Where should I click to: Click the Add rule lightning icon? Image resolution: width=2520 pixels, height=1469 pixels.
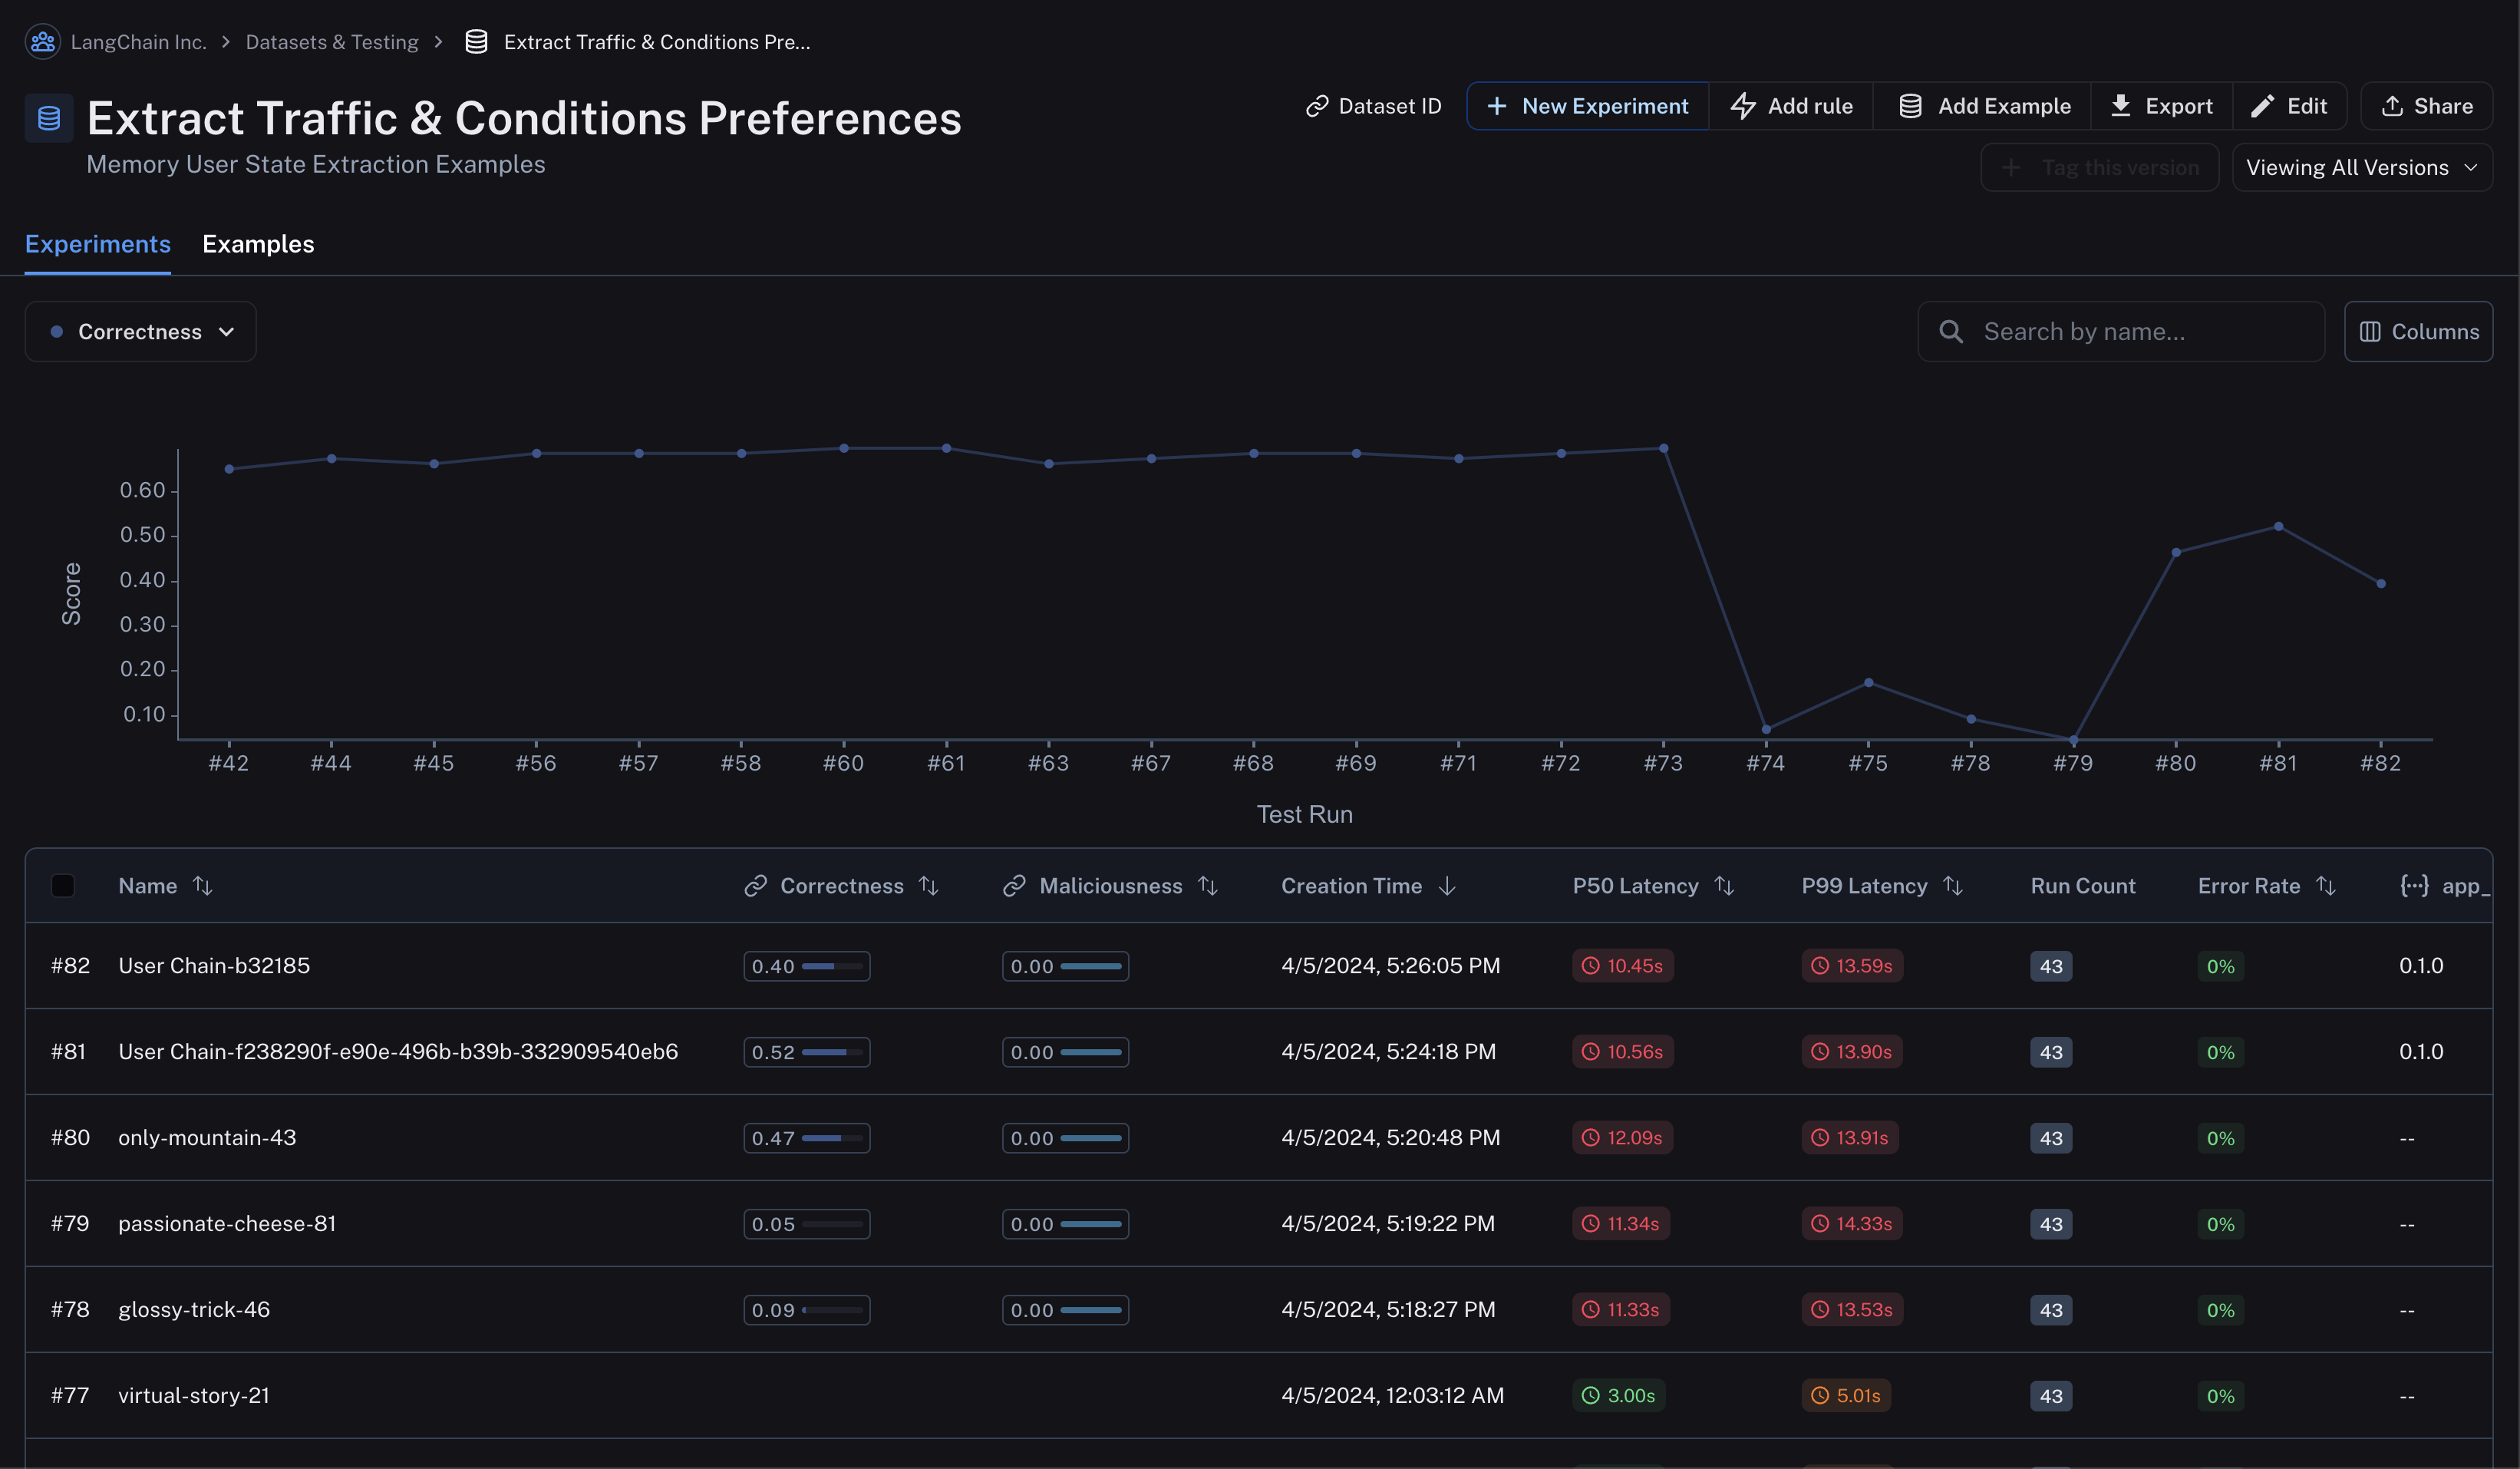pyautogui.click(x=1743, y=106)
